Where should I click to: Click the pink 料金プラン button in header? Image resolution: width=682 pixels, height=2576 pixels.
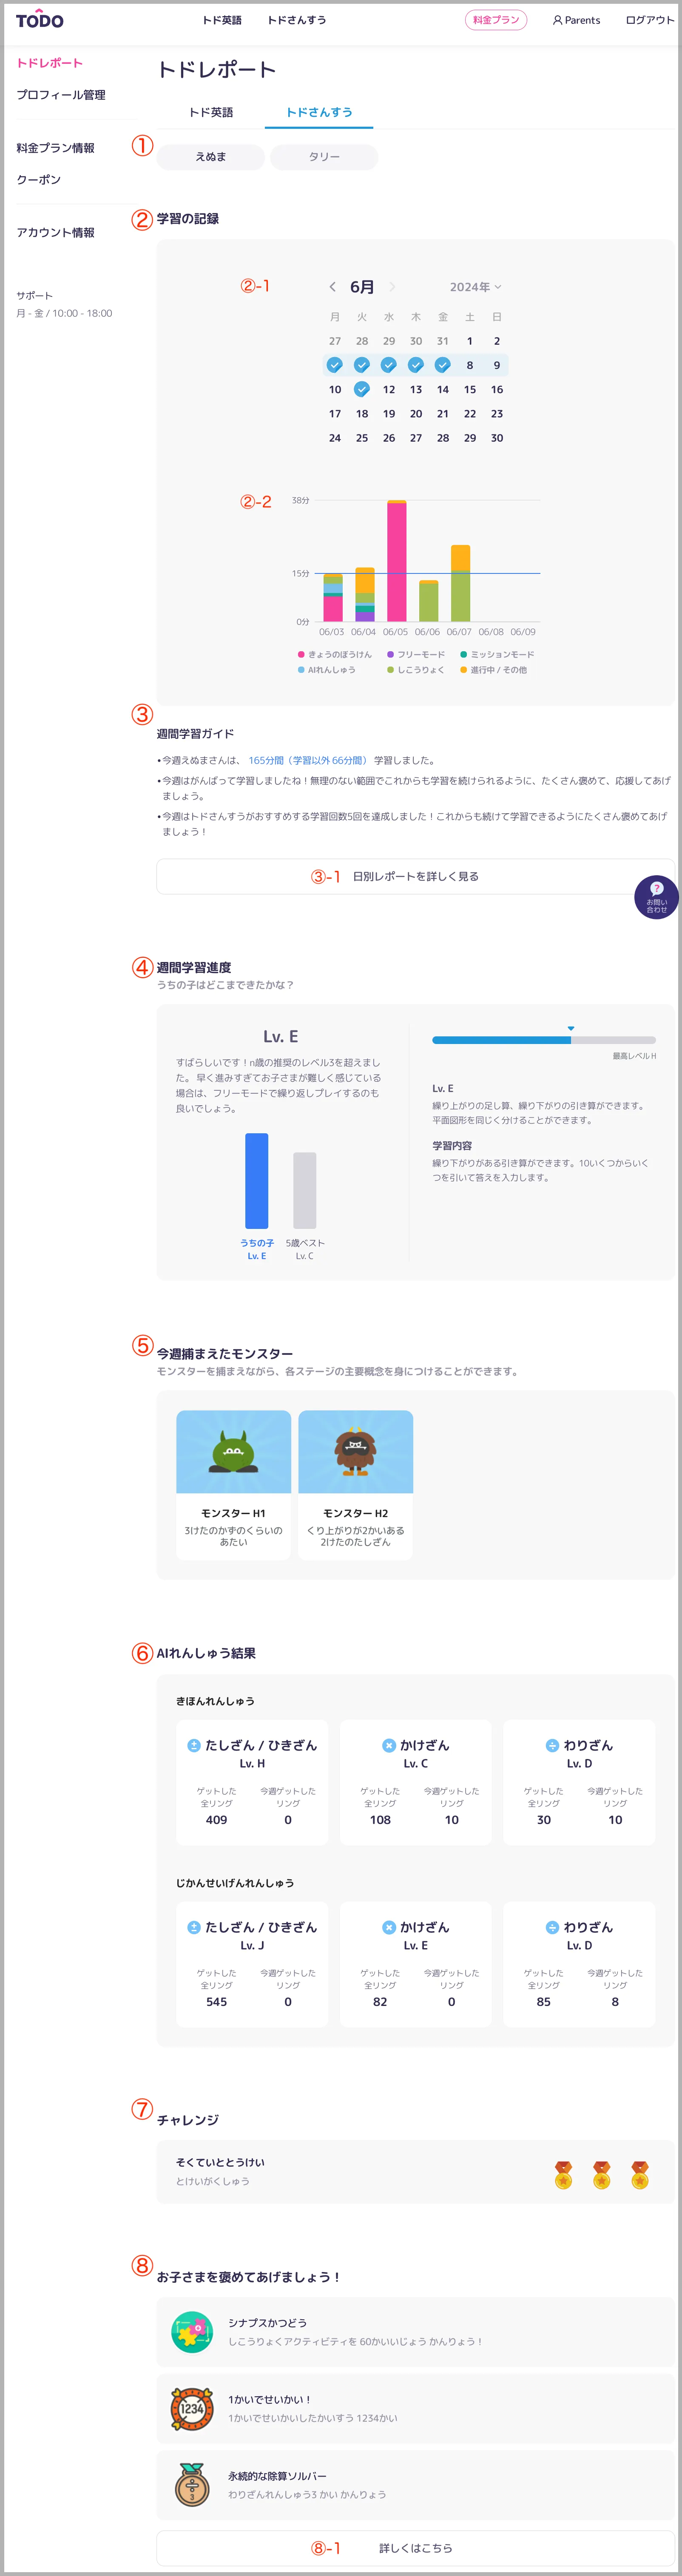pyautogui.click(x=496, y=20)
